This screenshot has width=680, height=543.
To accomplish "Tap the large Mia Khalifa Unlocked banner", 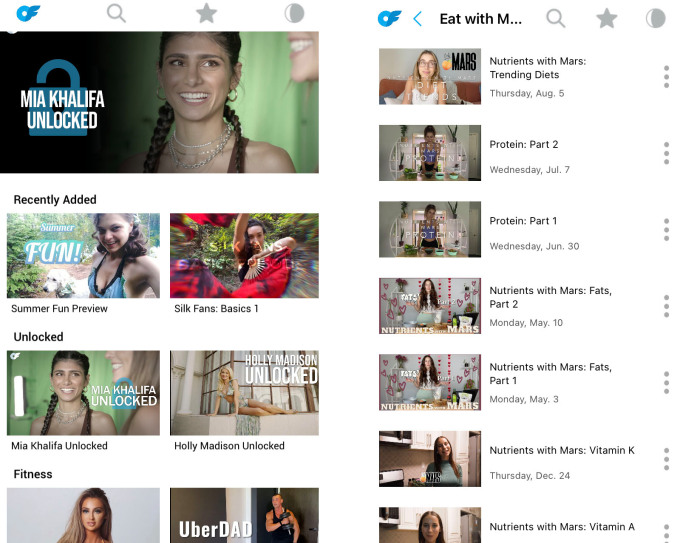I will pyautogui.click(x=160, y=103).
